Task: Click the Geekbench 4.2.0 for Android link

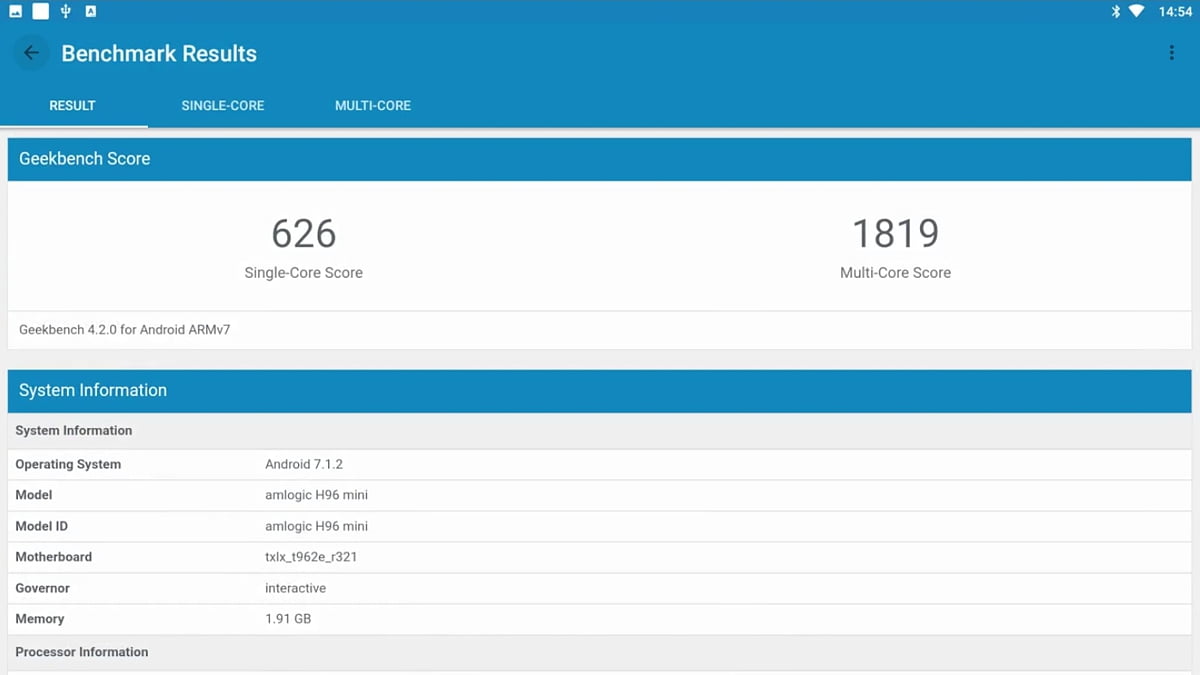Action: click(x=122, y=330)
